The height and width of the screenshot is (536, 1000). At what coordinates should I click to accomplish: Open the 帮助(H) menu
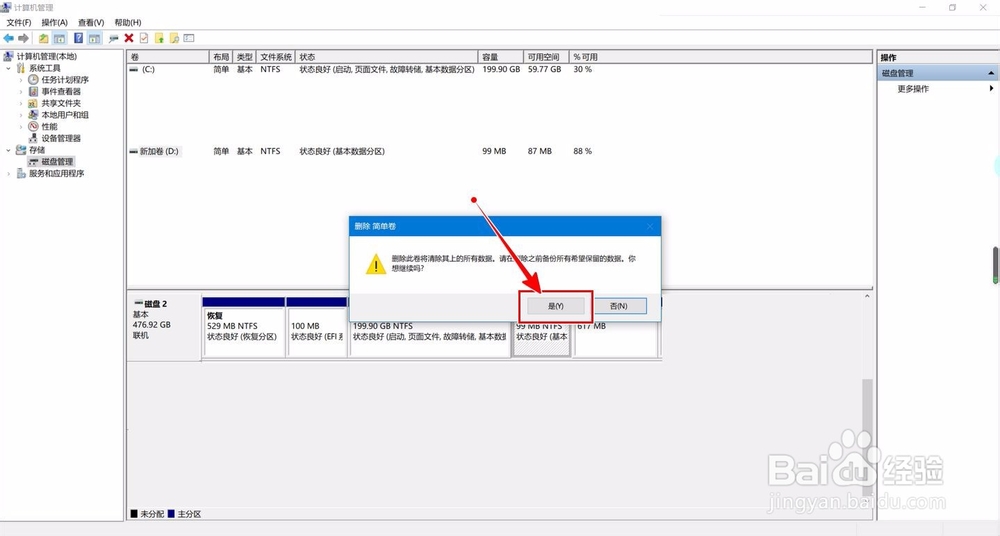[128, 22]
